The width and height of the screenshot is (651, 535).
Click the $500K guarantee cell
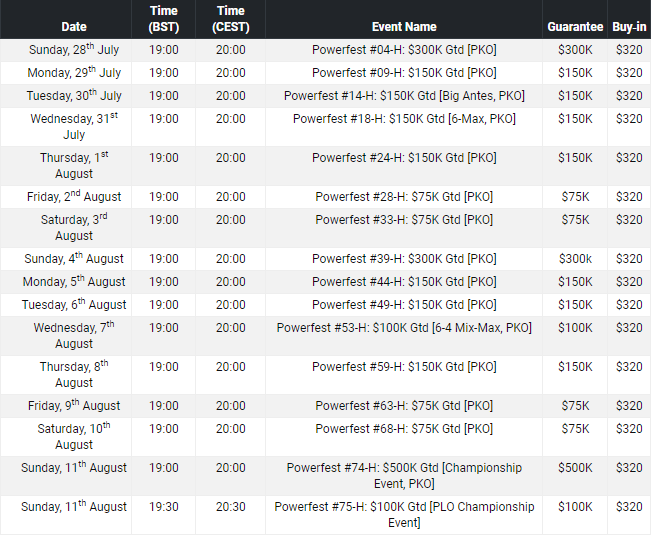[575, 468]
